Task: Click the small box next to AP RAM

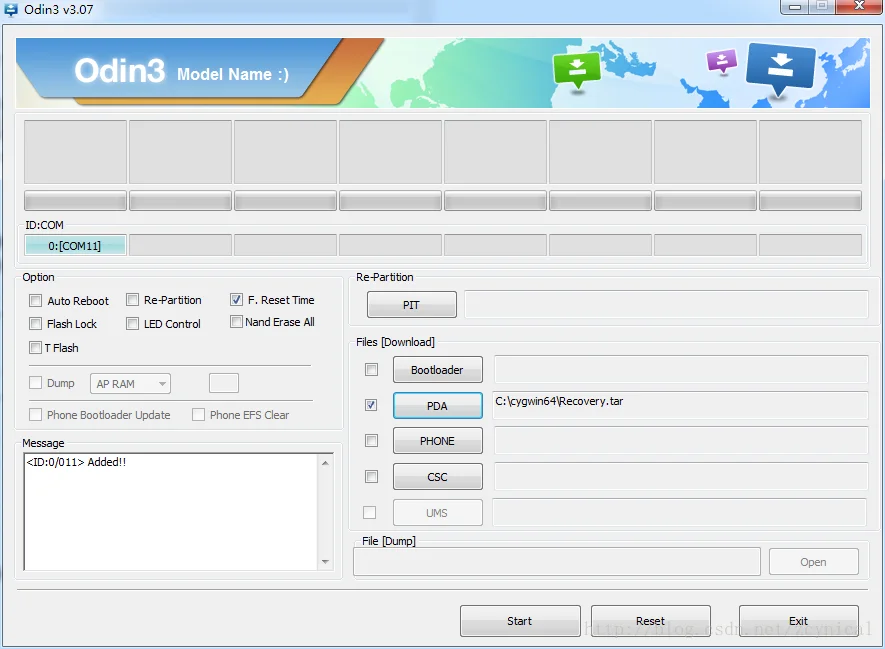Action: (224, 383)
